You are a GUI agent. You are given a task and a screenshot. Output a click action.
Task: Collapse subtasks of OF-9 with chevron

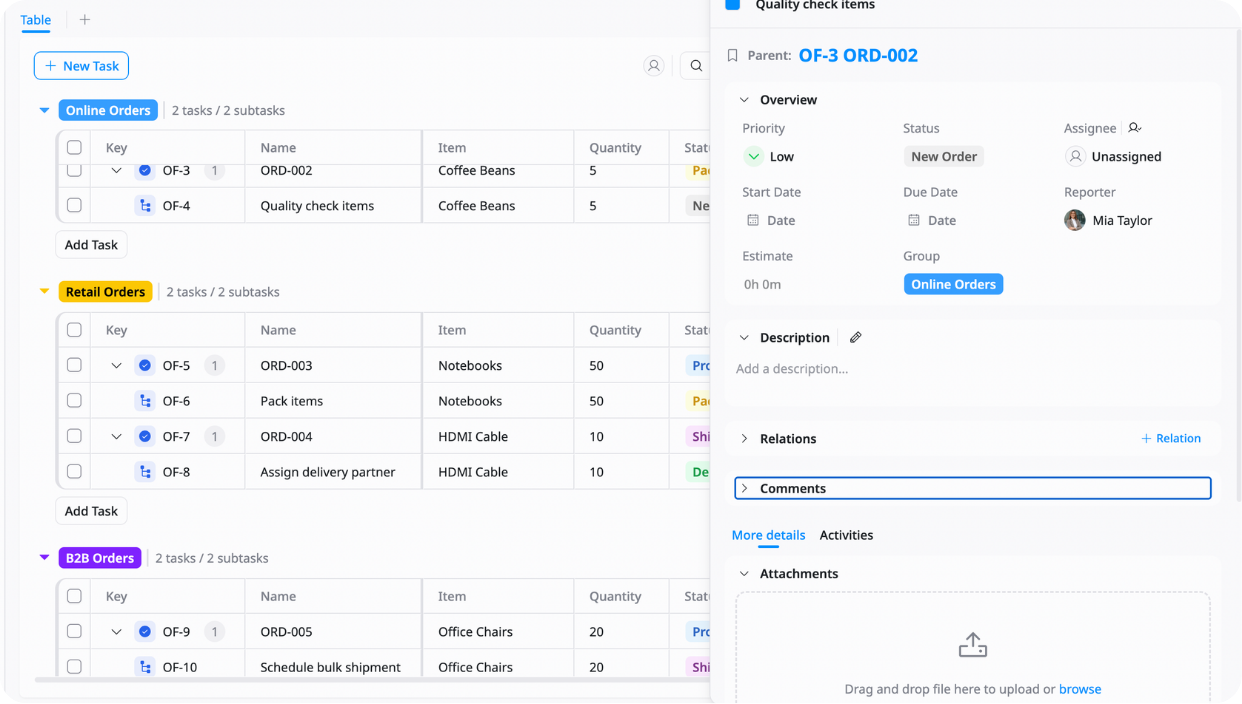(116, 632)
